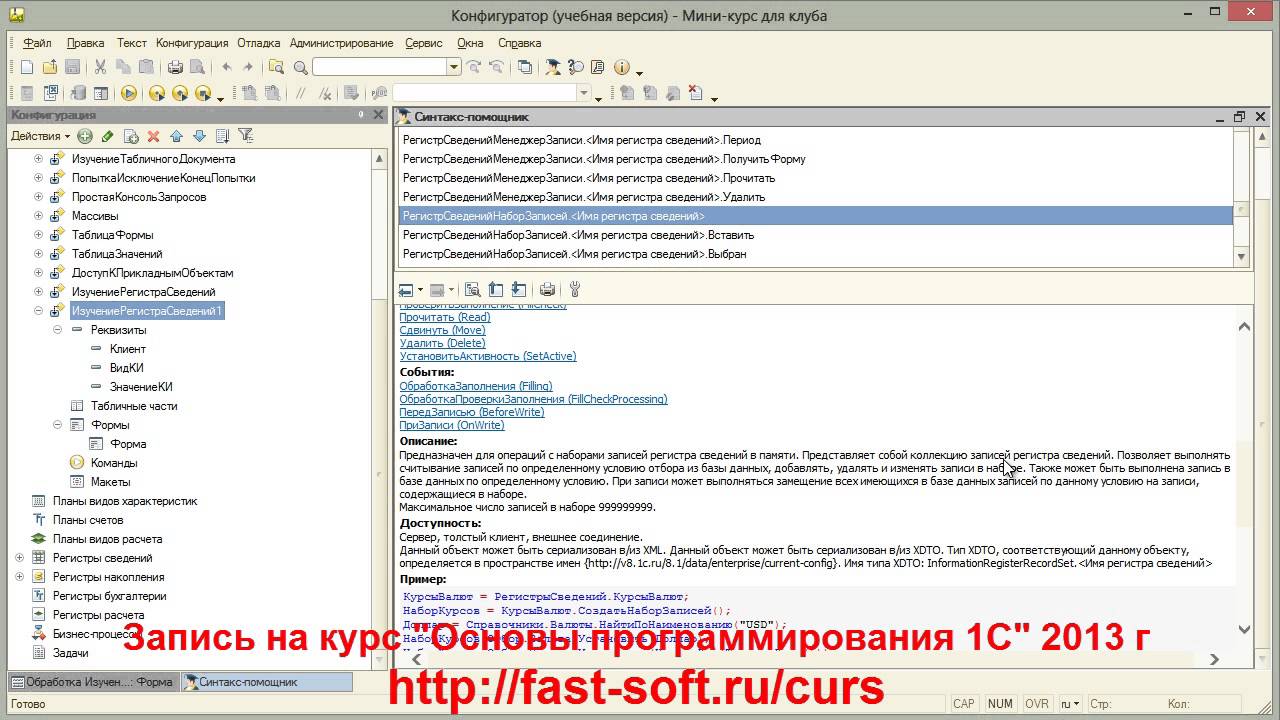The width and height of the screenshot is (1280, 720).
Task: Open the Правка menu
Action: [x=86, y=43]
